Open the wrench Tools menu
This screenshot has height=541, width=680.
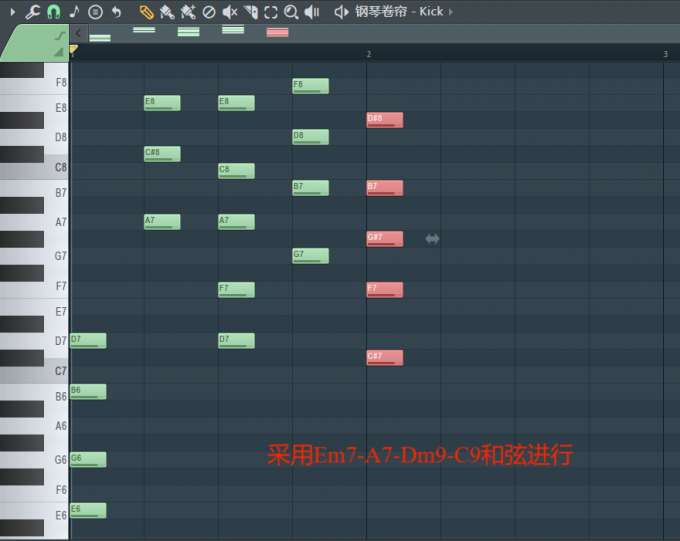pyautogui.click(x=33, y=12)
